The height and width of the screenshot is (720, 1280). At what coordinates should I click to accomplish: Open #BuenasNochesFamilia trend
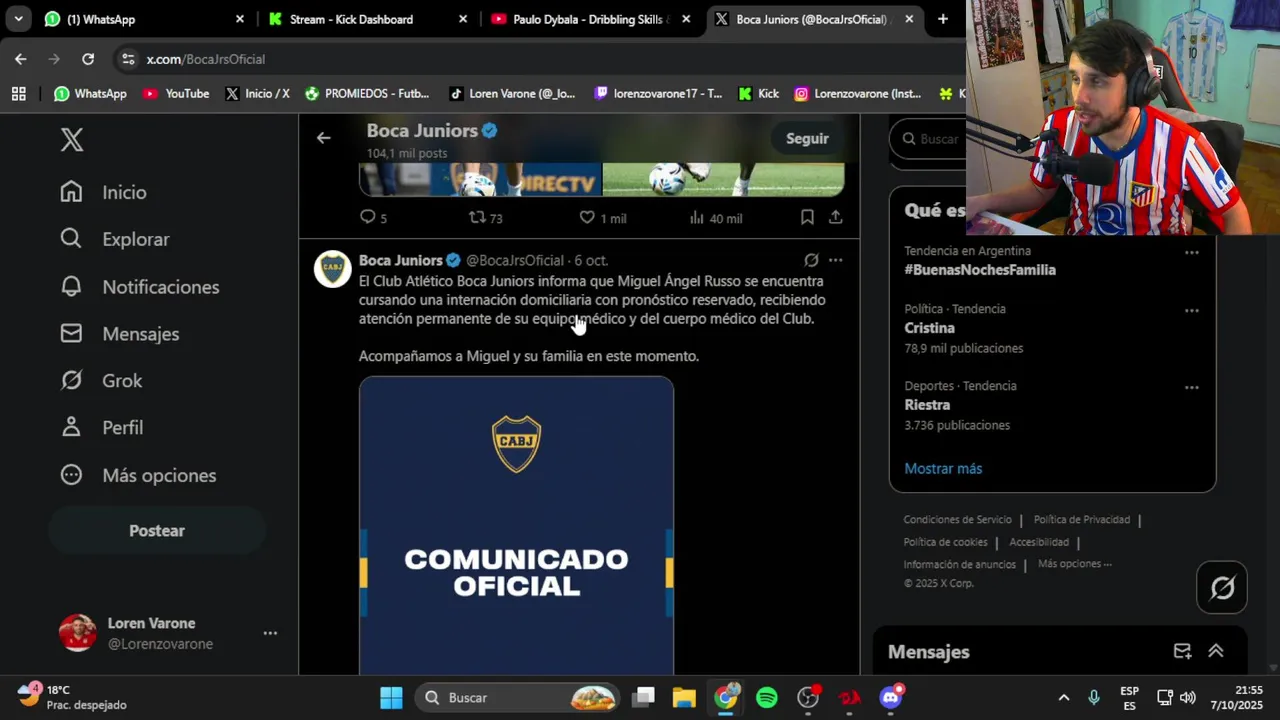[980, 270]
